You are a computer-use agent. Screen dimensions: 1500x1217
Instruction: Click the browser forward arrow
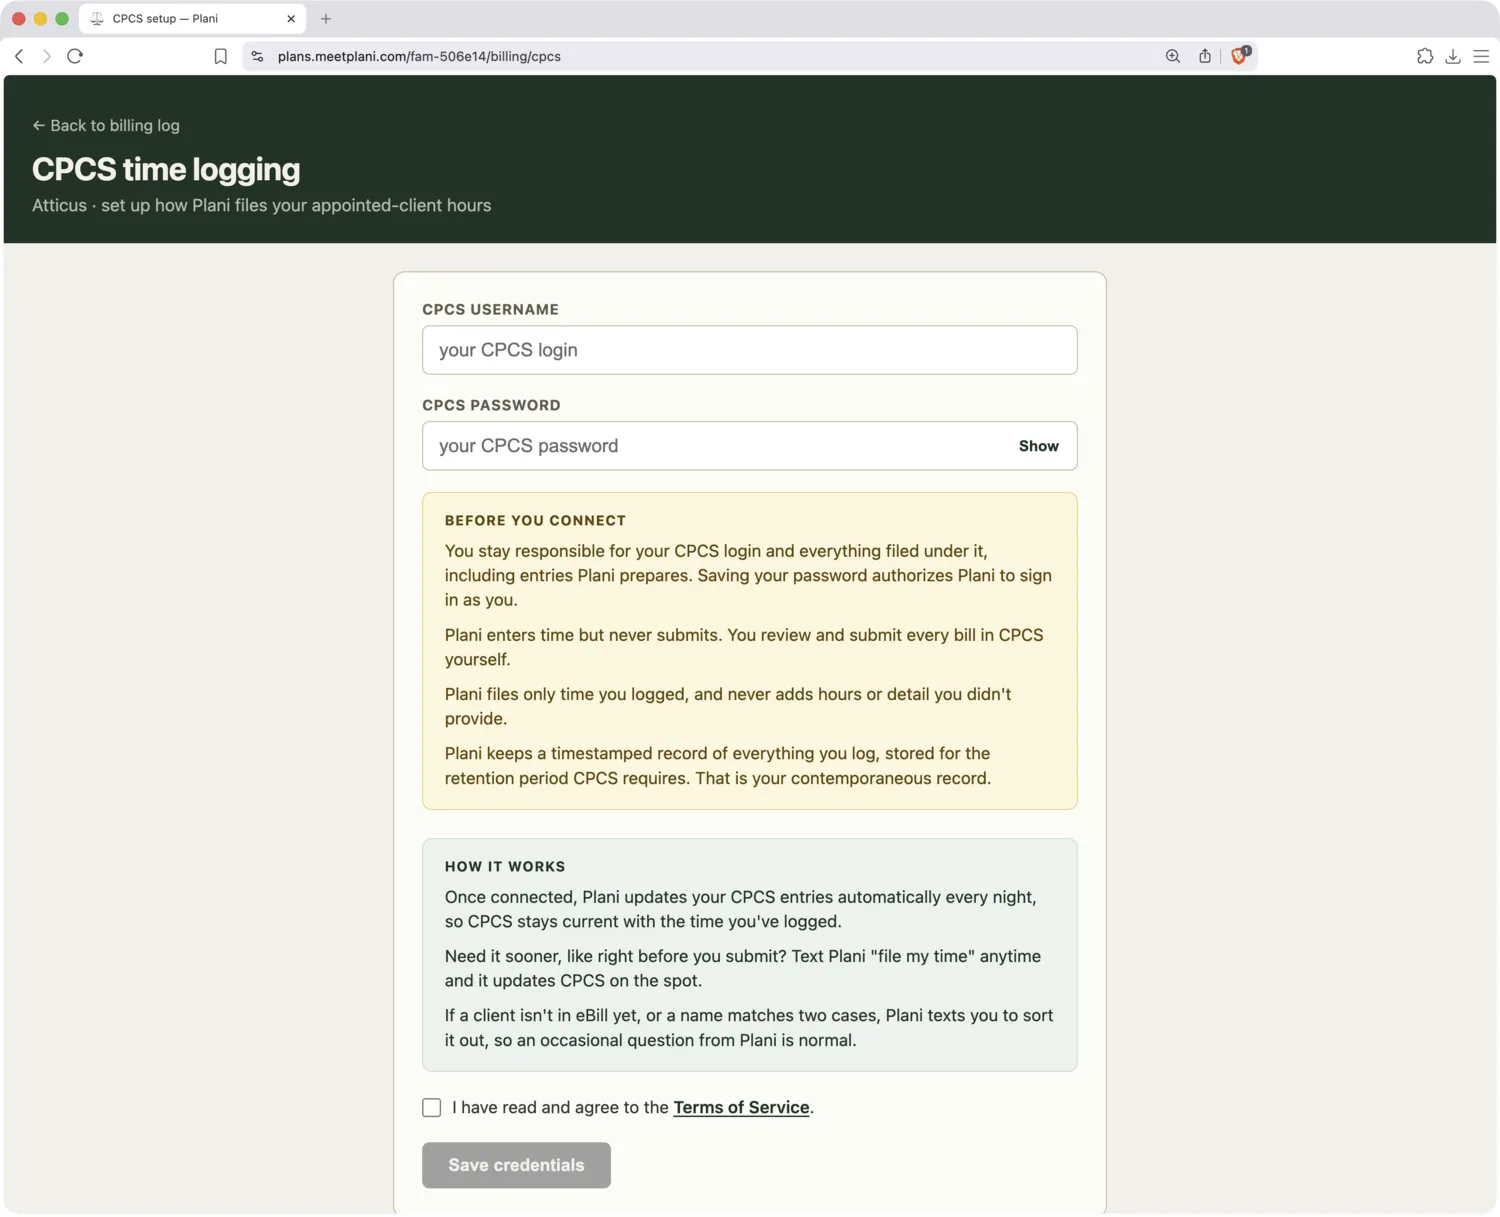pos(46,56)
